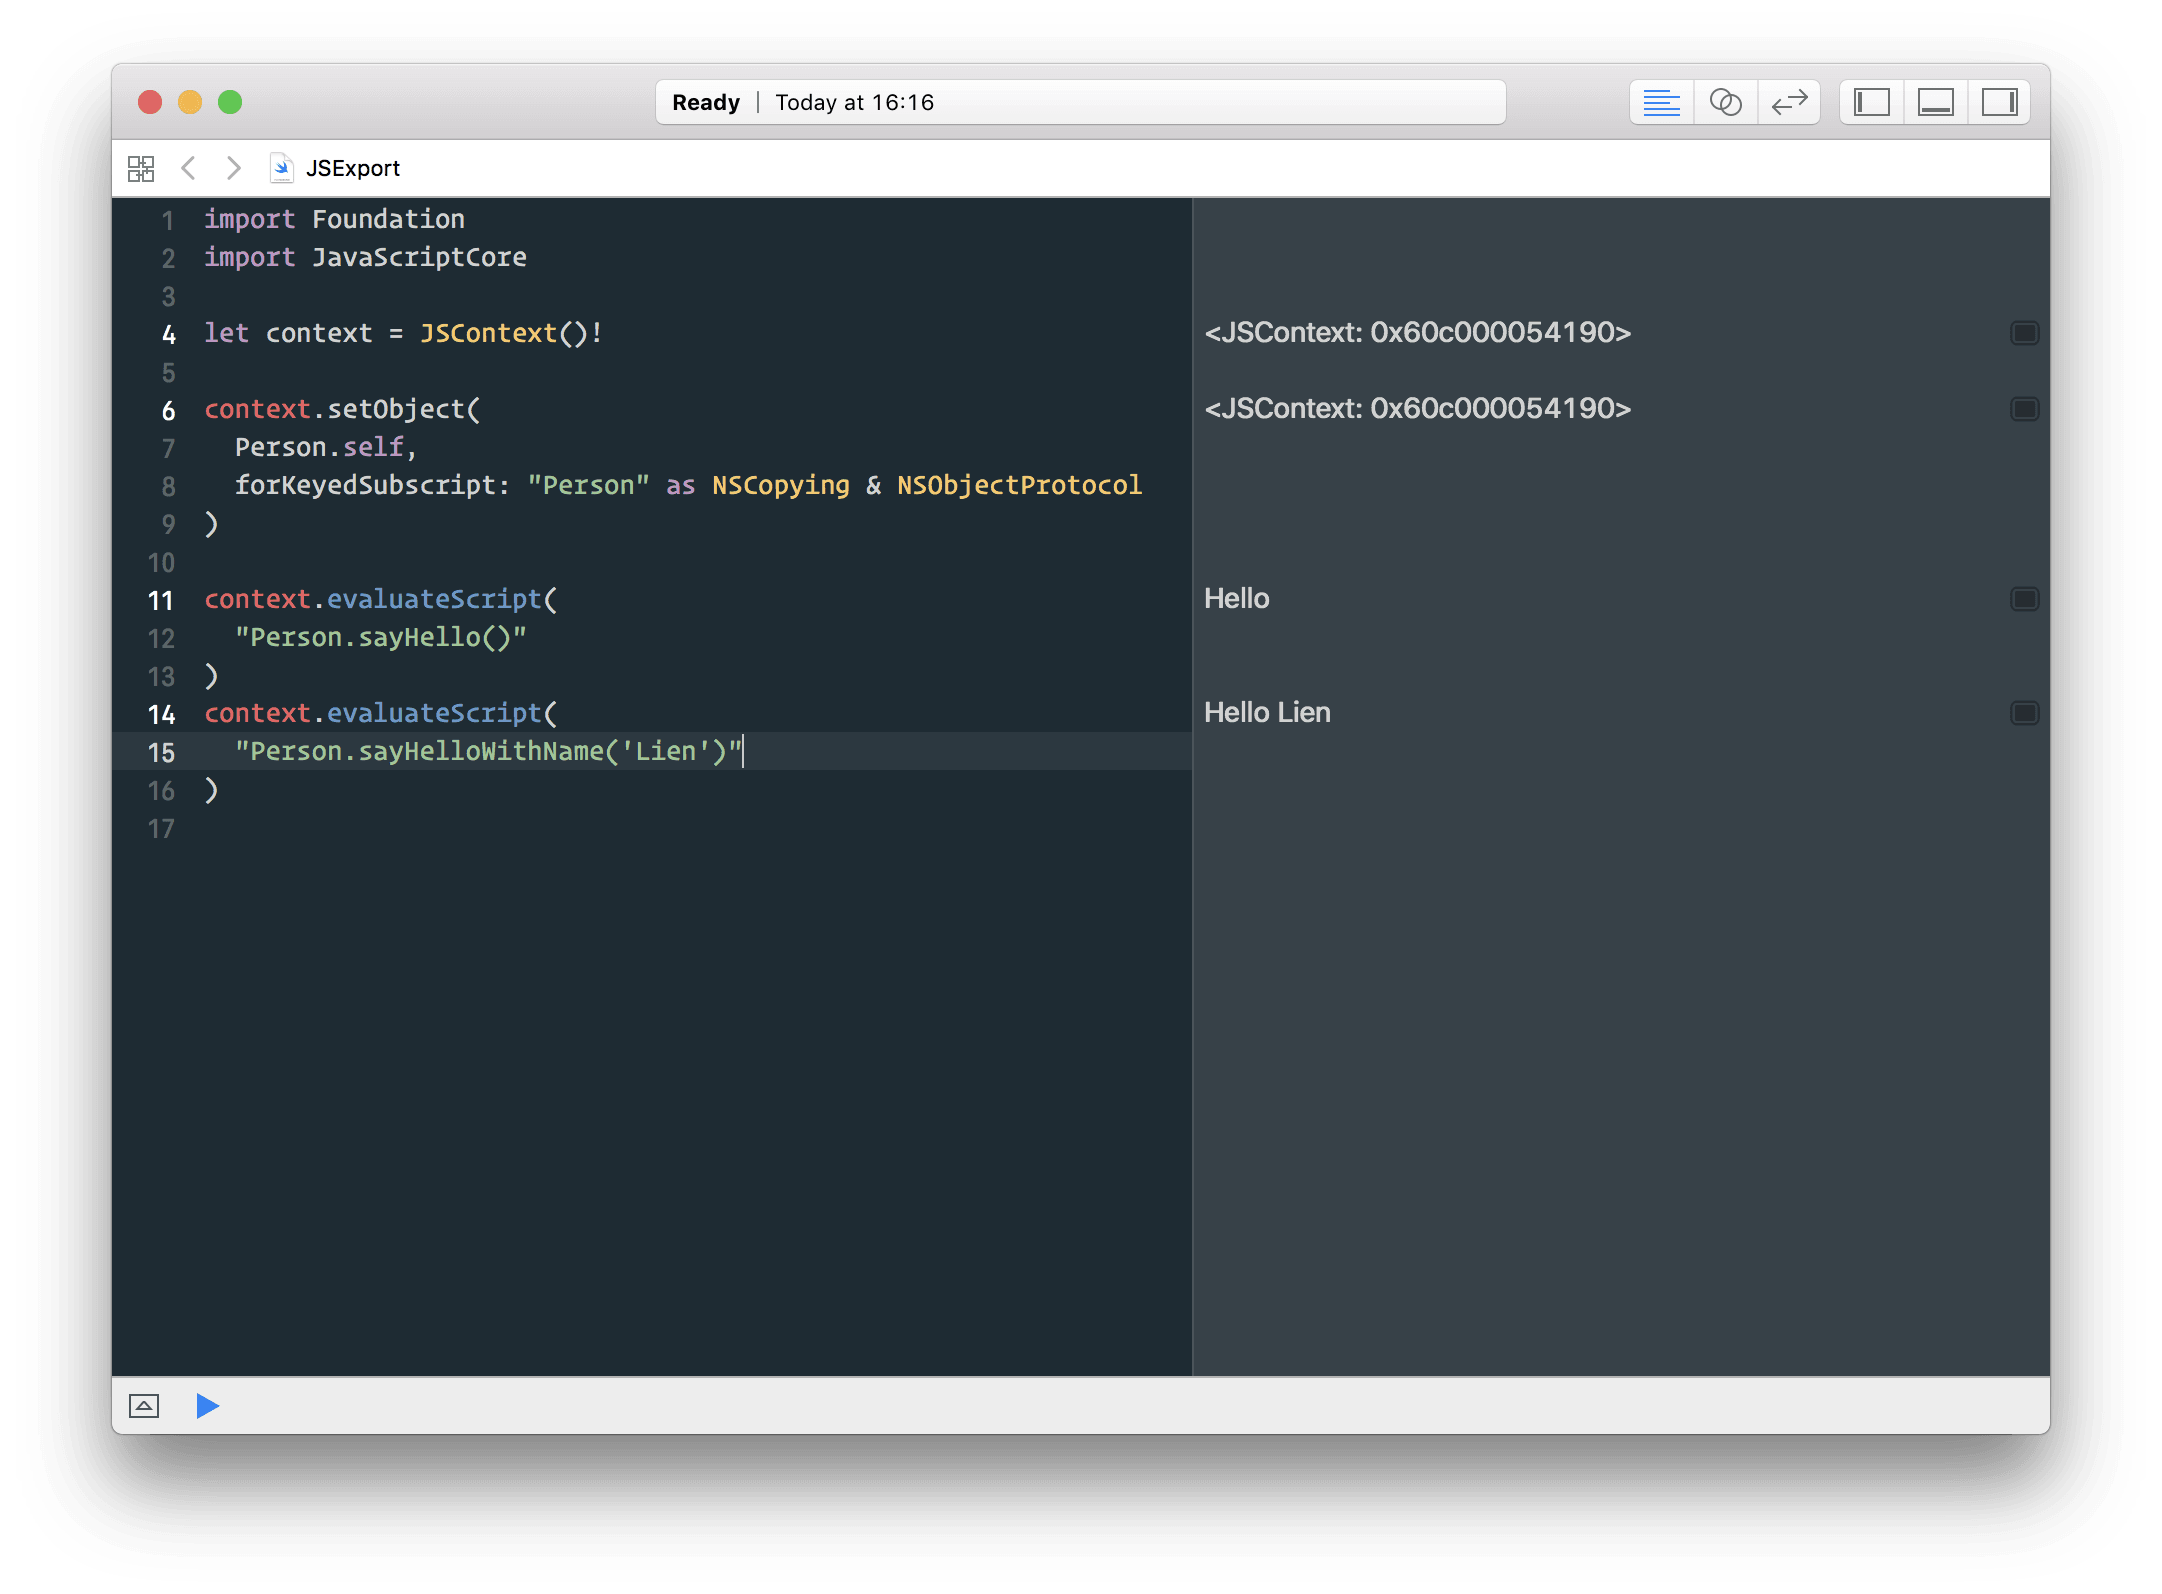
Task: Click the line number 11 in the gutter
Action: pyautogui.click(x=161, y=601)
